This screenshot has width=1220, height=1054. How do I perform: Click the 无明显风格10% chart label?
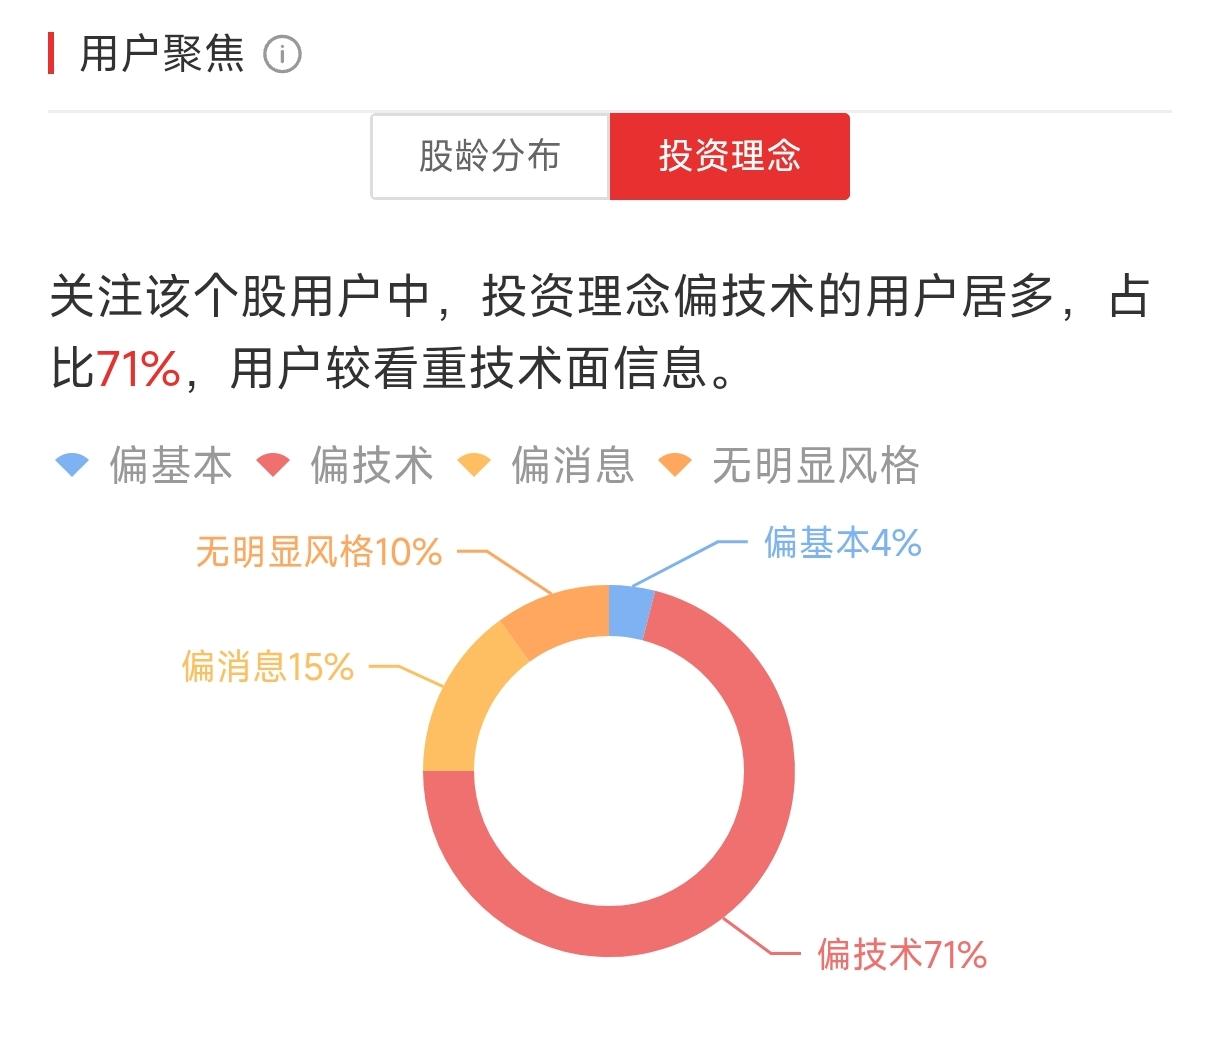click(x=318, y=551)
